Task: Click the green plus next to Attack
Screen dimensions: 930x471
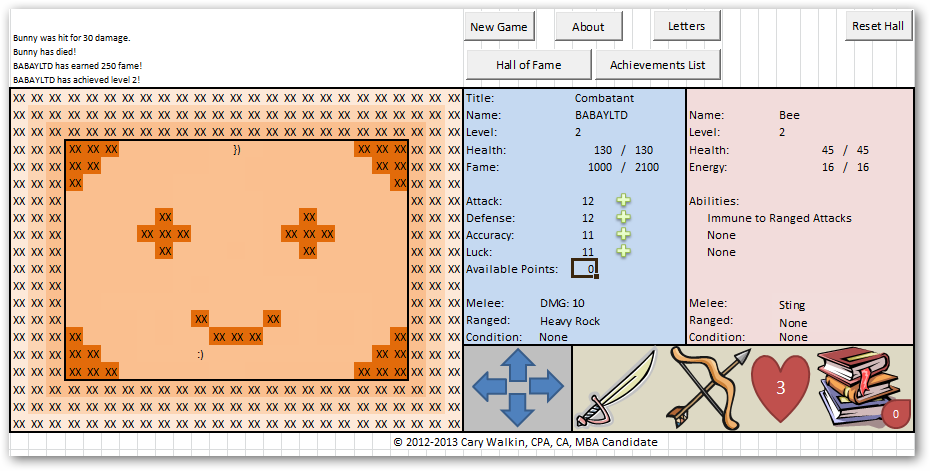Action: pos(623,201)
